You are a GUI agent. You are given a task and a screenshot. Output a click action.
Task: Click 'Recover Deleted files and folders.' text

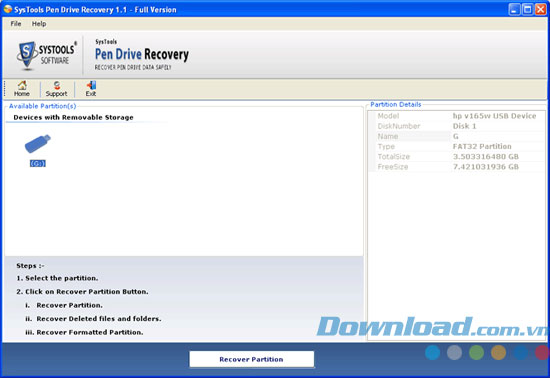99,319
